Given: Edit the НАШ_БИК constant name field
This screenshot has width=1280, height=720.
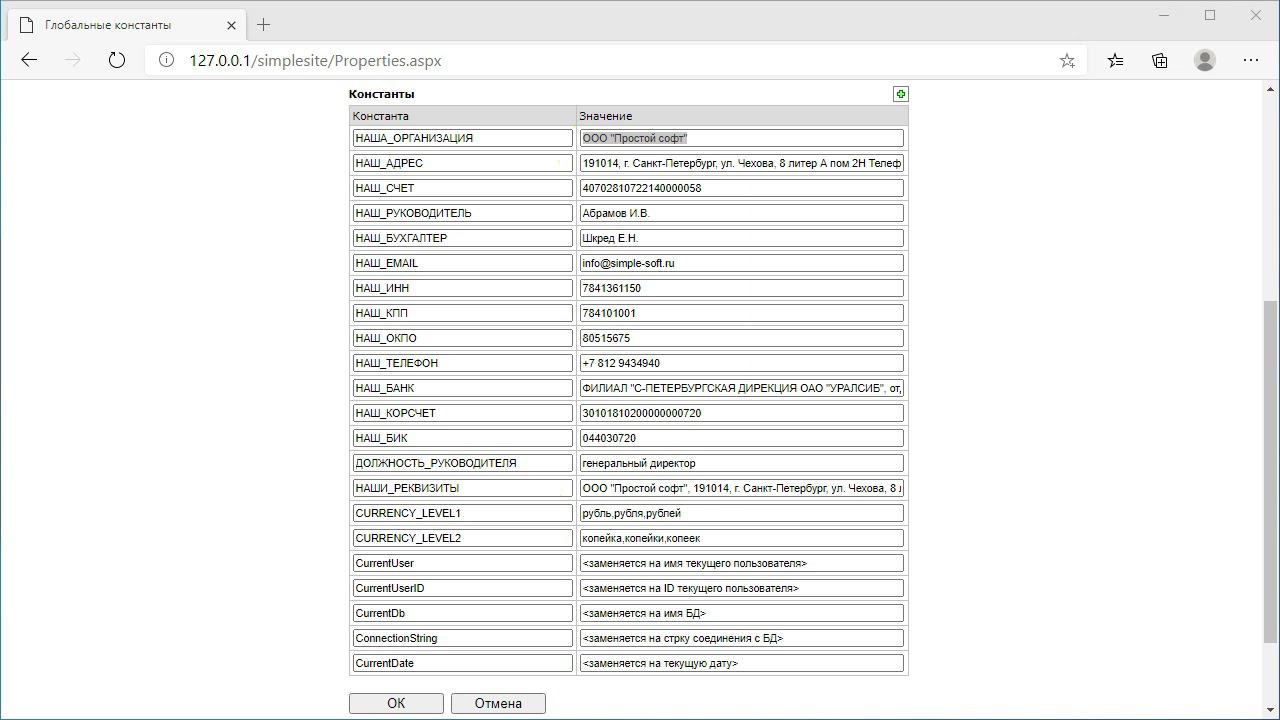Looking at the screenshot, I should [x=462, y=438].
